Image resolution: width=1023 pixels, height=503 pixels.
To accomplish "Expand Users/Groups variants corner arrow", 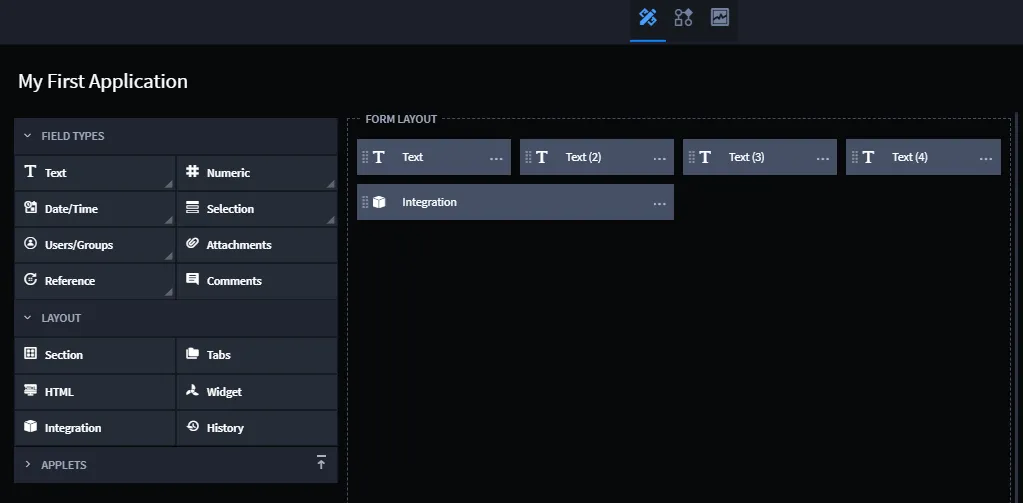I will [169, 256].
